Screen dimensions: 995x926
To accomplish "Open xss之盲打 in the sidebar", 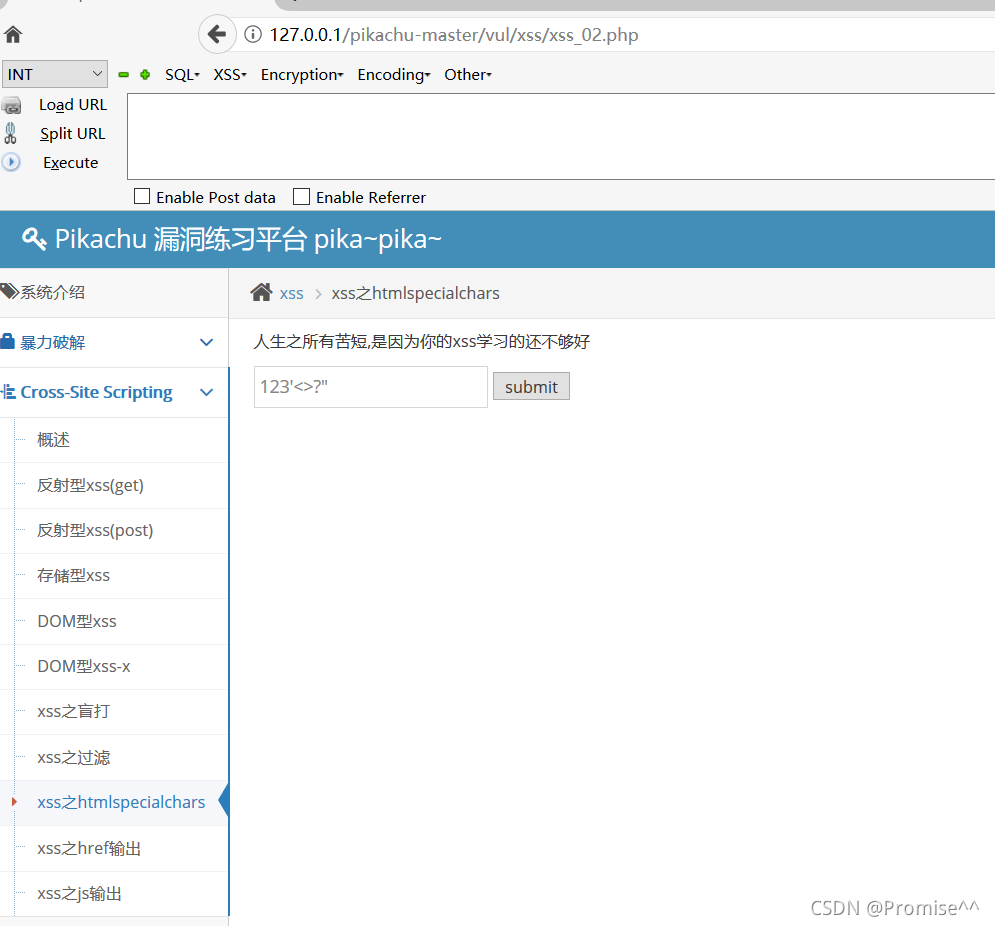I will click(x=74, y=711).
